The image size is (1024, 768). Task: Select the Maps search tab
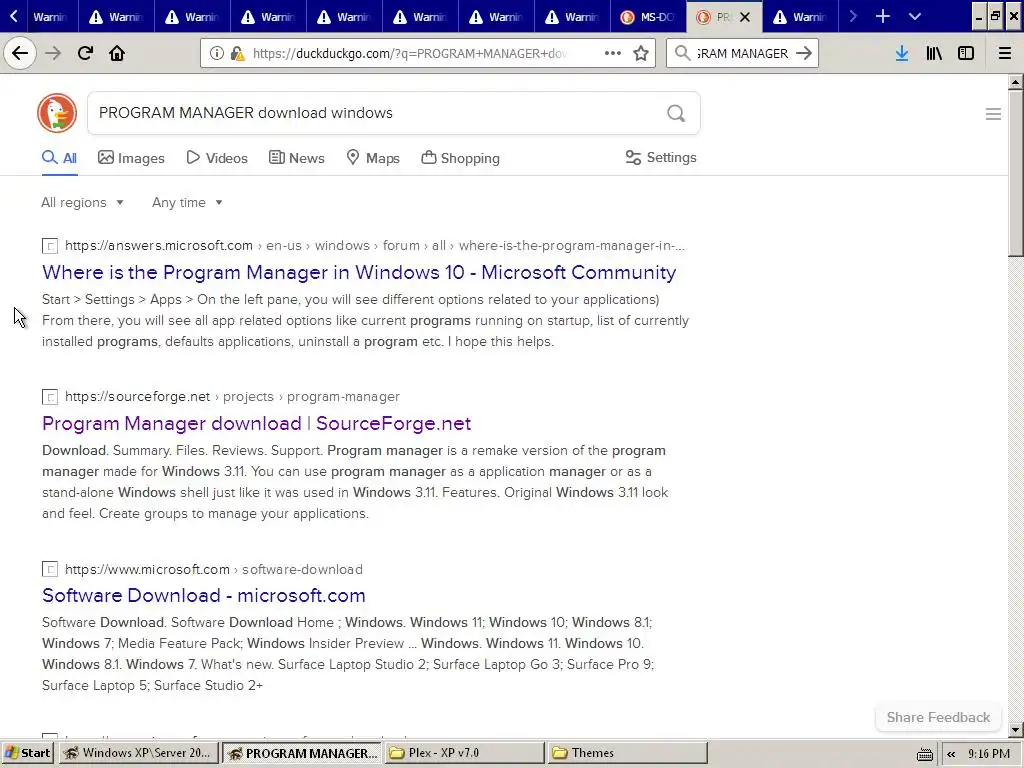point(373,158)
